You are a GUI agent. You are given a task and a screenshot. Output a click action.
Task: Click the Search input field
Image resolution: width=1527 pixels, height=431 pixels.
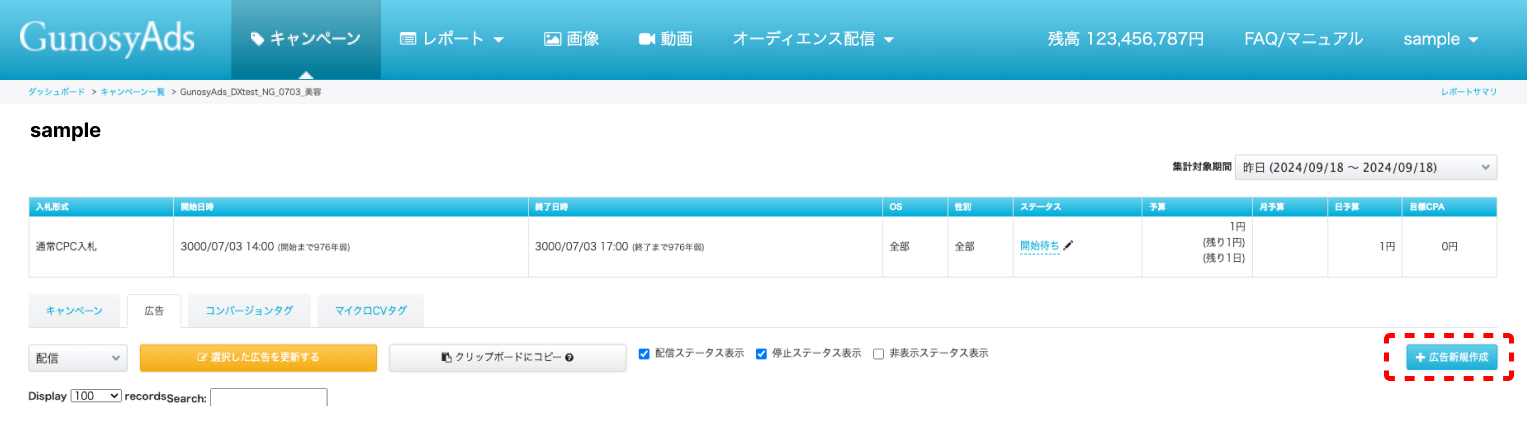coord(269,397)
